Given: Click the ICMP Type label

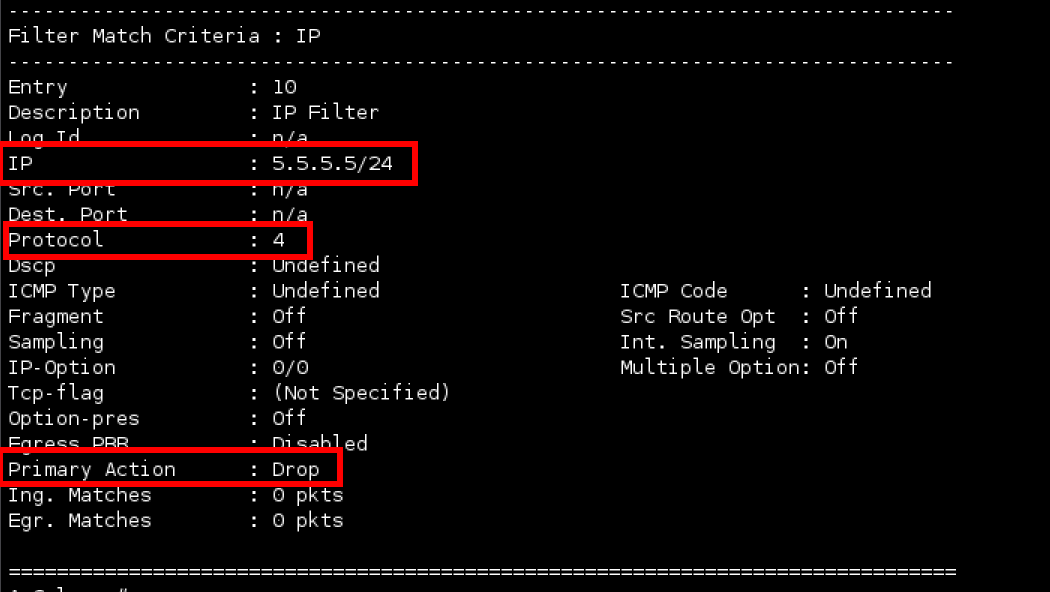Looking at the screenshot, I should click(x=62, y=291).
